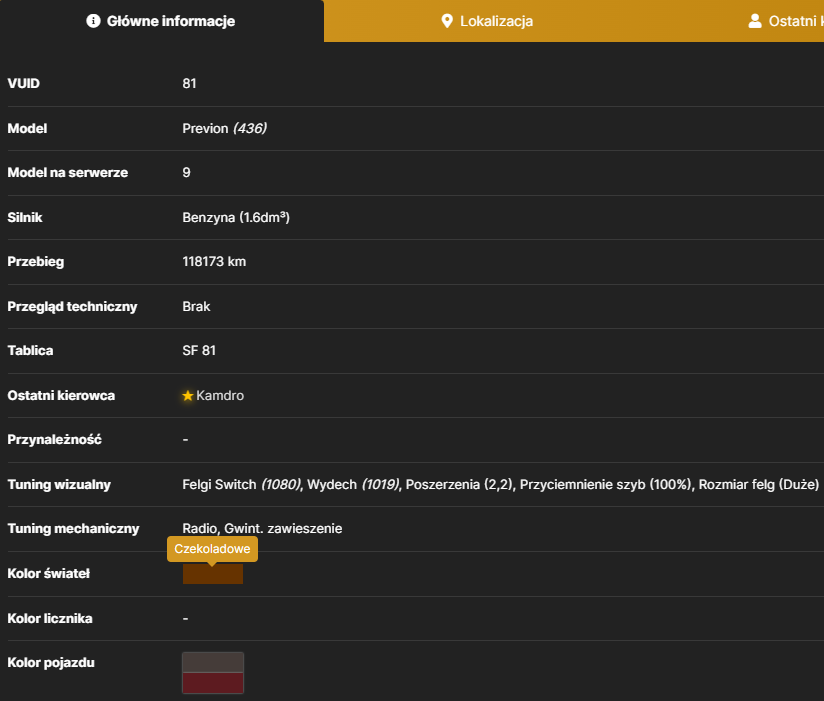This screenshot has width=824, height=701.
Task: Click the Benzyna (1.6dm³) engine value
Action: (236, 218)
